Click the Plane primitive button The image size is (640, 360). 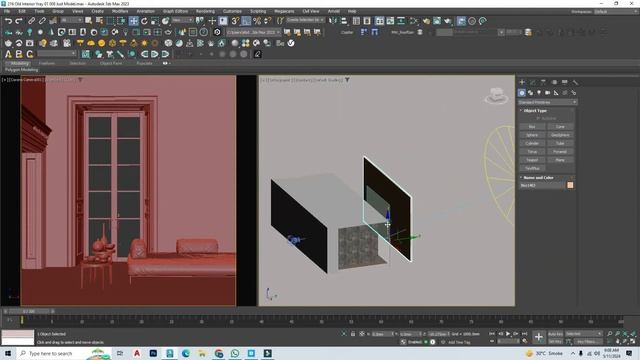[x=560, y=160]
